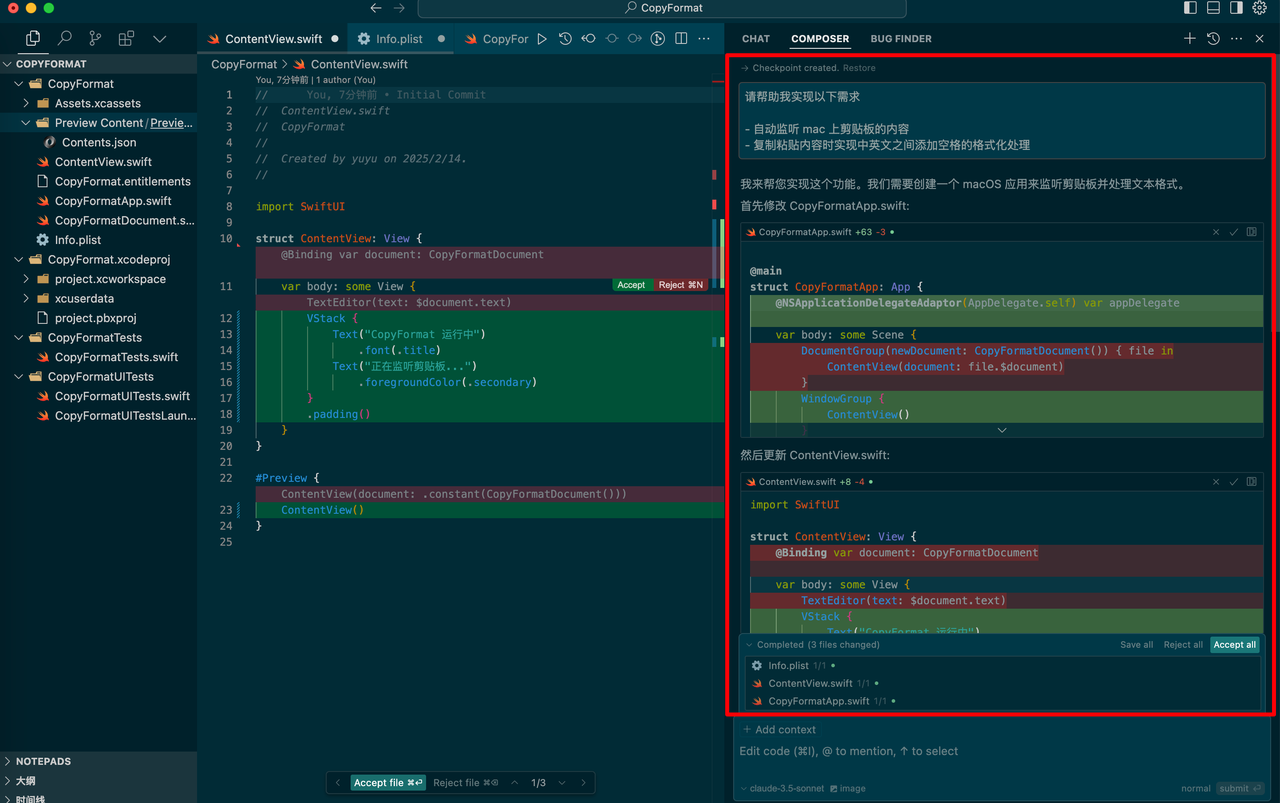Click the inline Reject ⌘N button
This screenshot has height=803, width=1280.
[681, 285]
